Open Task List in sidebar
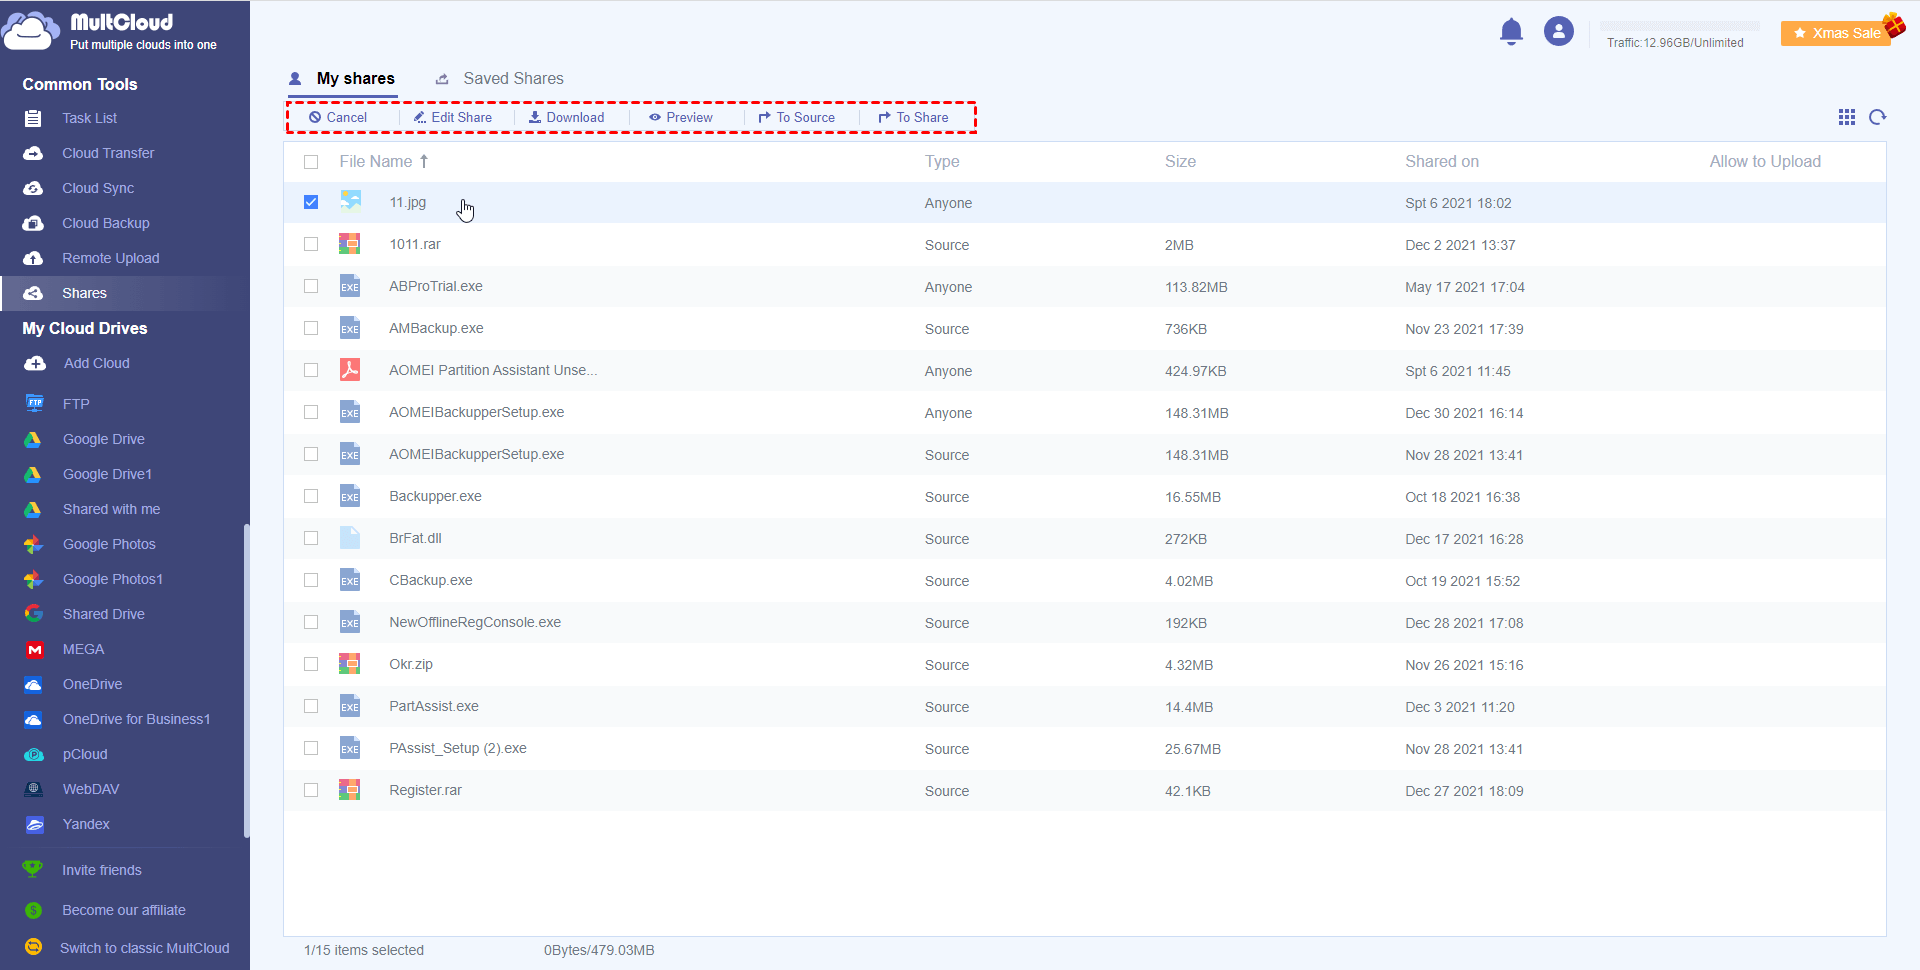Viewport: 1920px width, 970px height. point(89,118)
